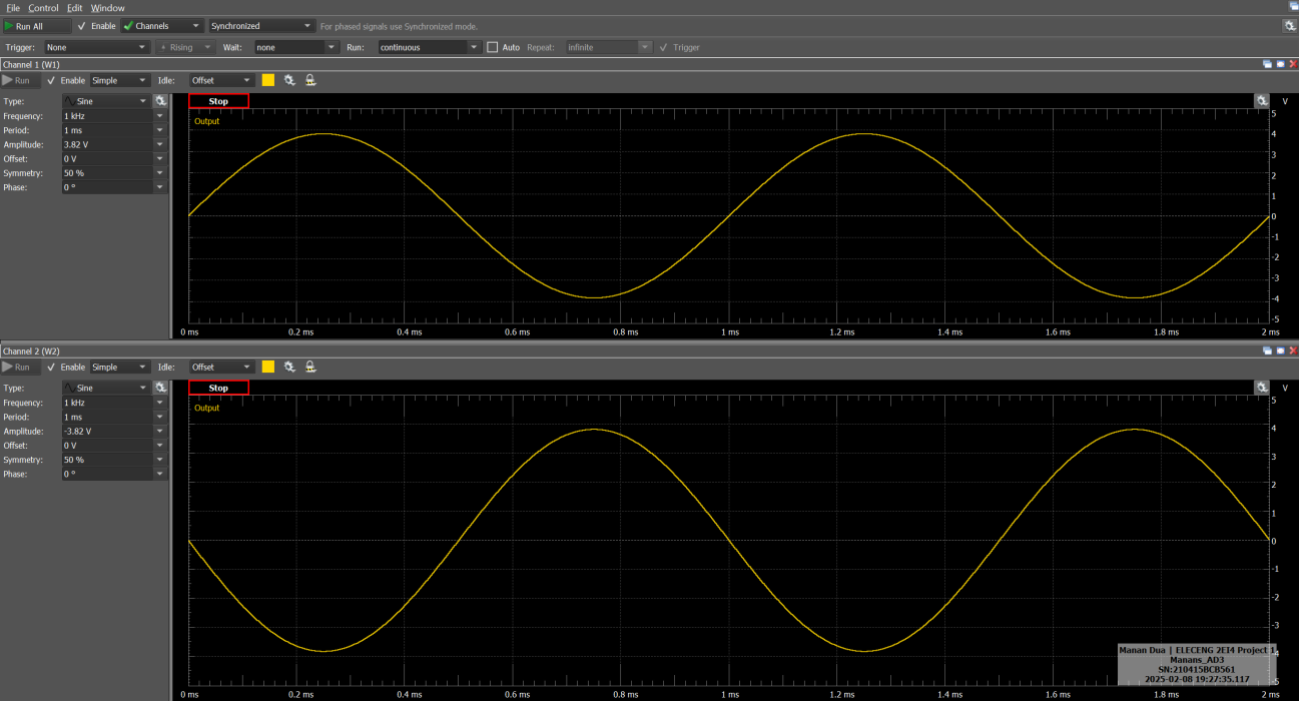1299x701 pixels.
Task: Open plot settings gear on Channel 1 waveform display
Action: pos(1262,100)
